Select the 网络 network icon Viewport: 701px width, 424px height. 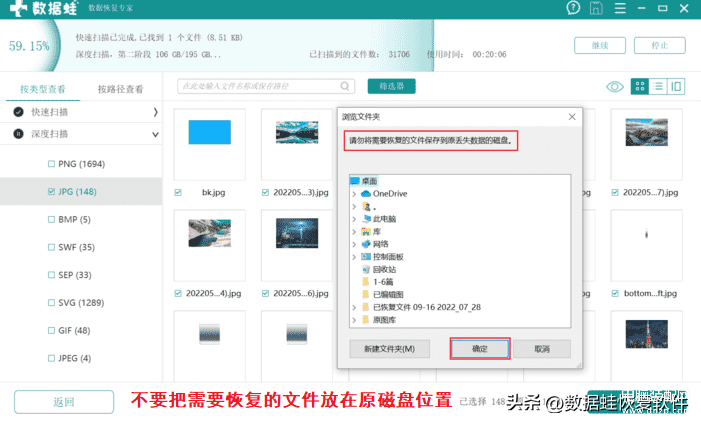pos(366,244)
